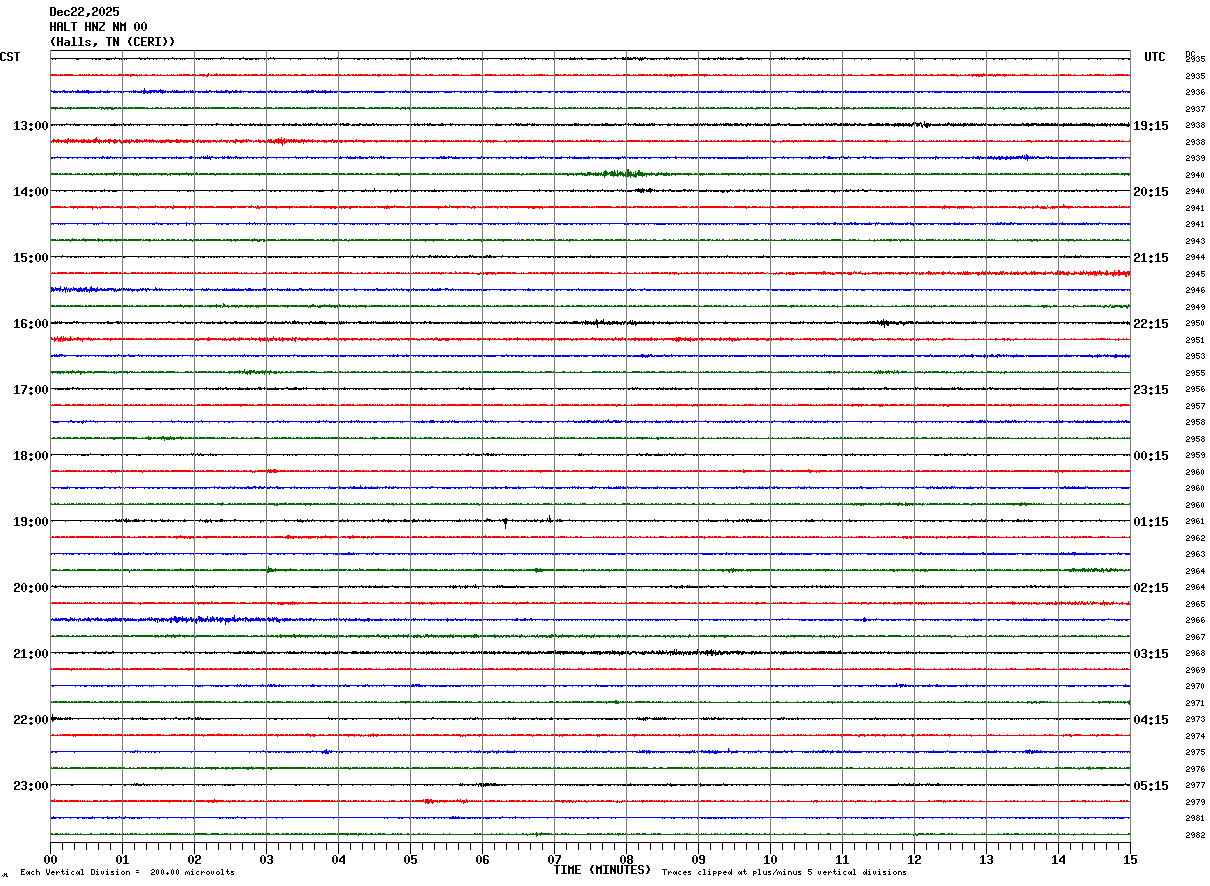The image size is (1210, 886).
Task: Click the 'TIME (MINUTES)' axis title
Action: tap(602, 870)
